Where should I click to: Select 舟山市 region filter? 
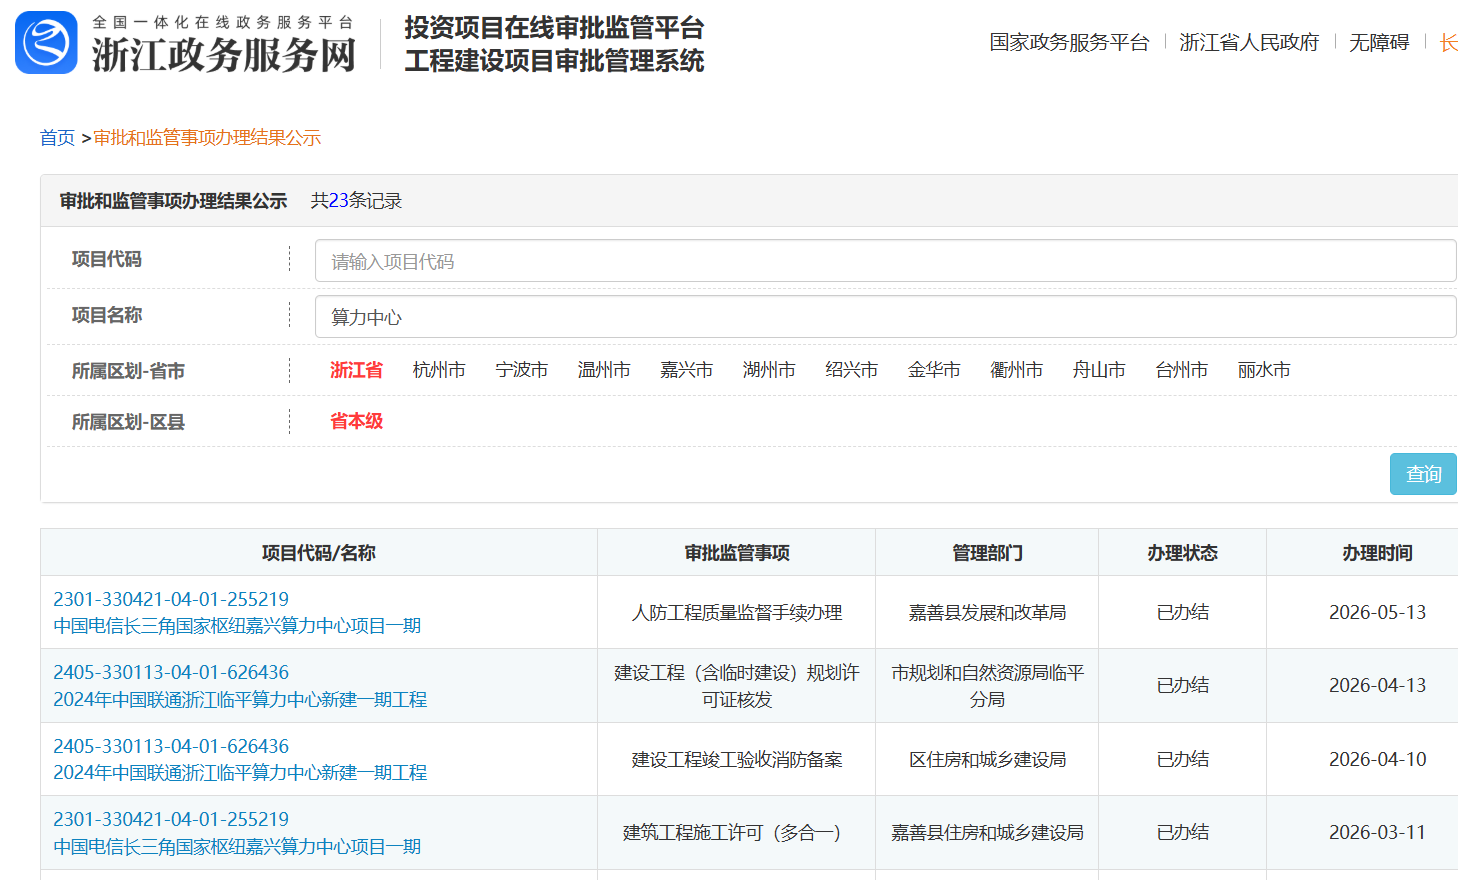click(x=1099, y=370)
